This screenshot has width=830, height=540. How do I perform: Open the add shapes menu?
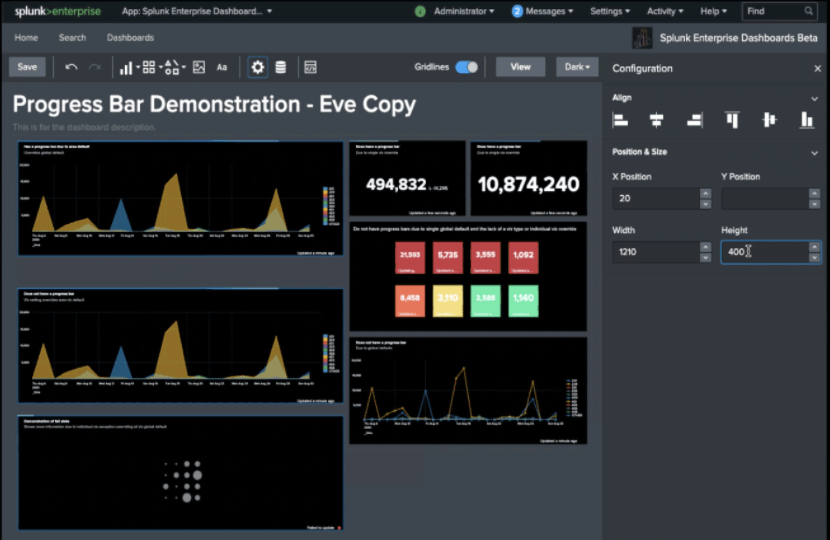pos(175,67)
